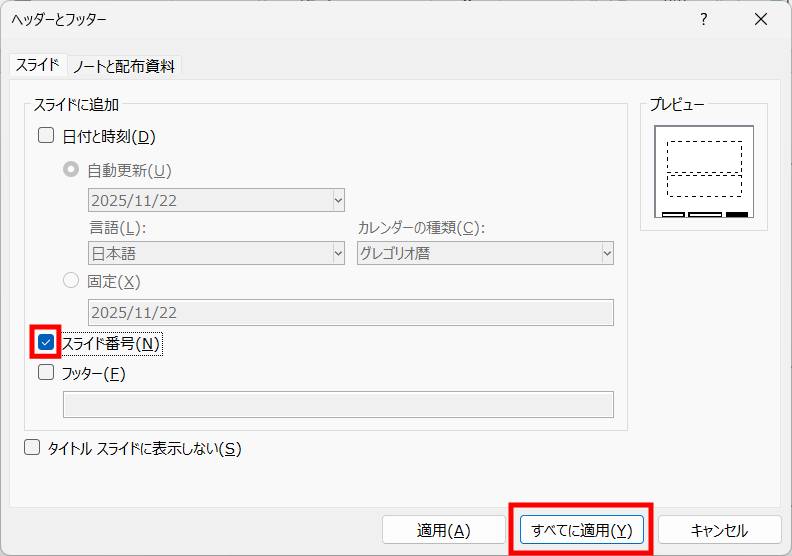The height and width of the screenshot is (556, 792).
Task: Switch to the ノートと配布資料 tab
Action: pyautogui.click(x=124, y=66)
